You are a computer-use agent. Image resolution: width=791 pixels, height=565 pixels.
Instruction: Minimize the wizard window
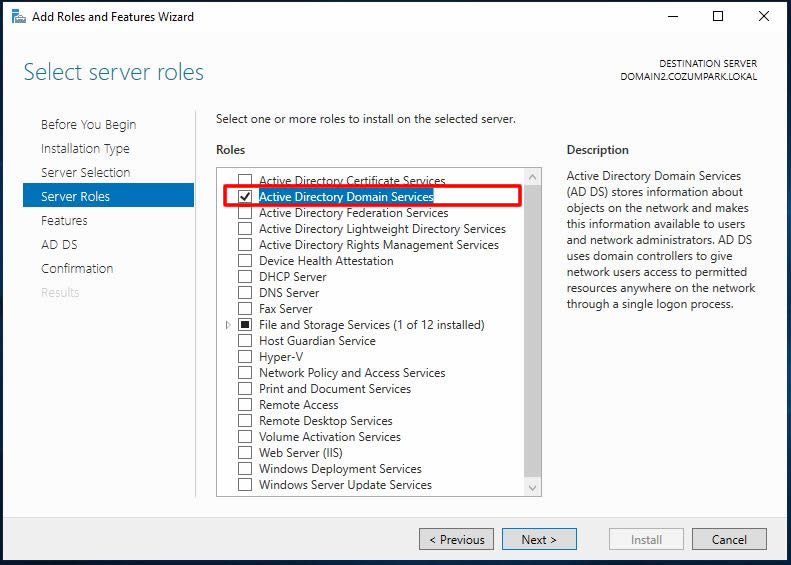tap(673, 16)
